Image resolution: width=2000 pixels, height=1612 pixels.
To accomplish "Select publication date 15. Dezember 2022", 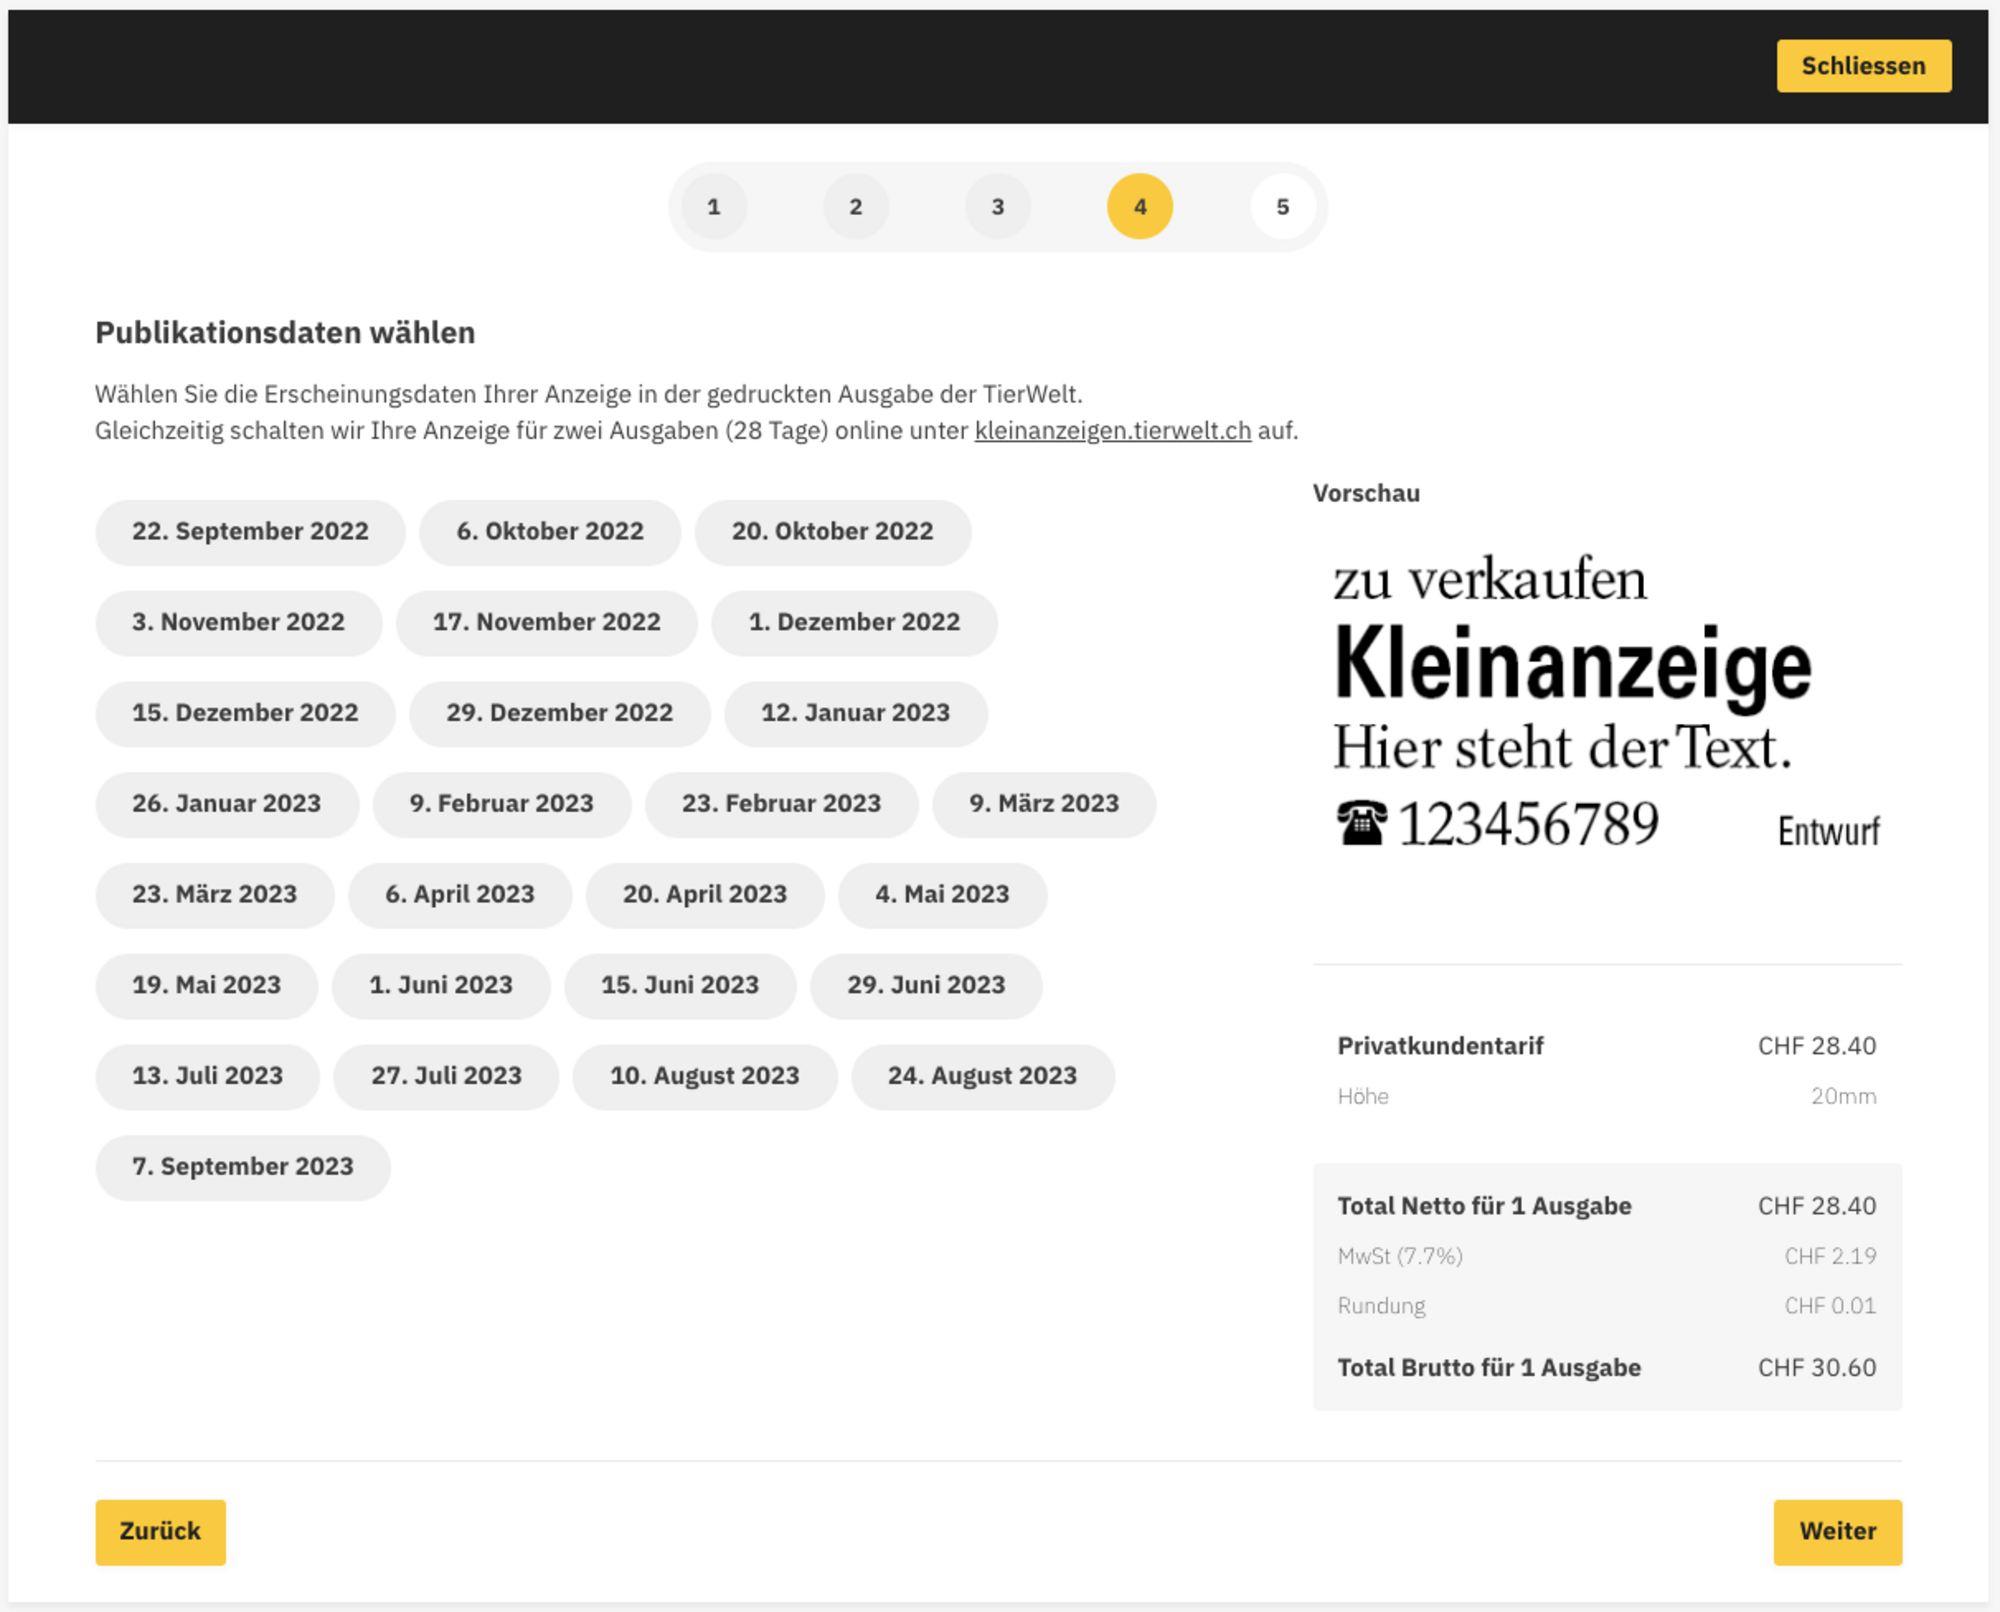I will point(246,714).
